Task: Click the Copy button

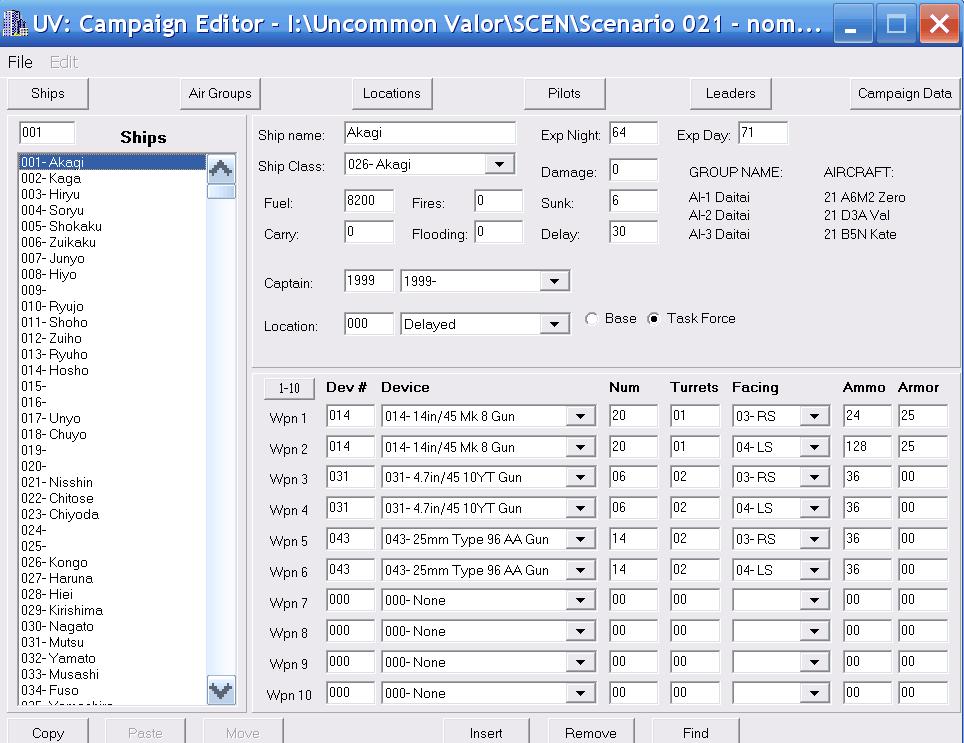Action: tap(47, 732)
